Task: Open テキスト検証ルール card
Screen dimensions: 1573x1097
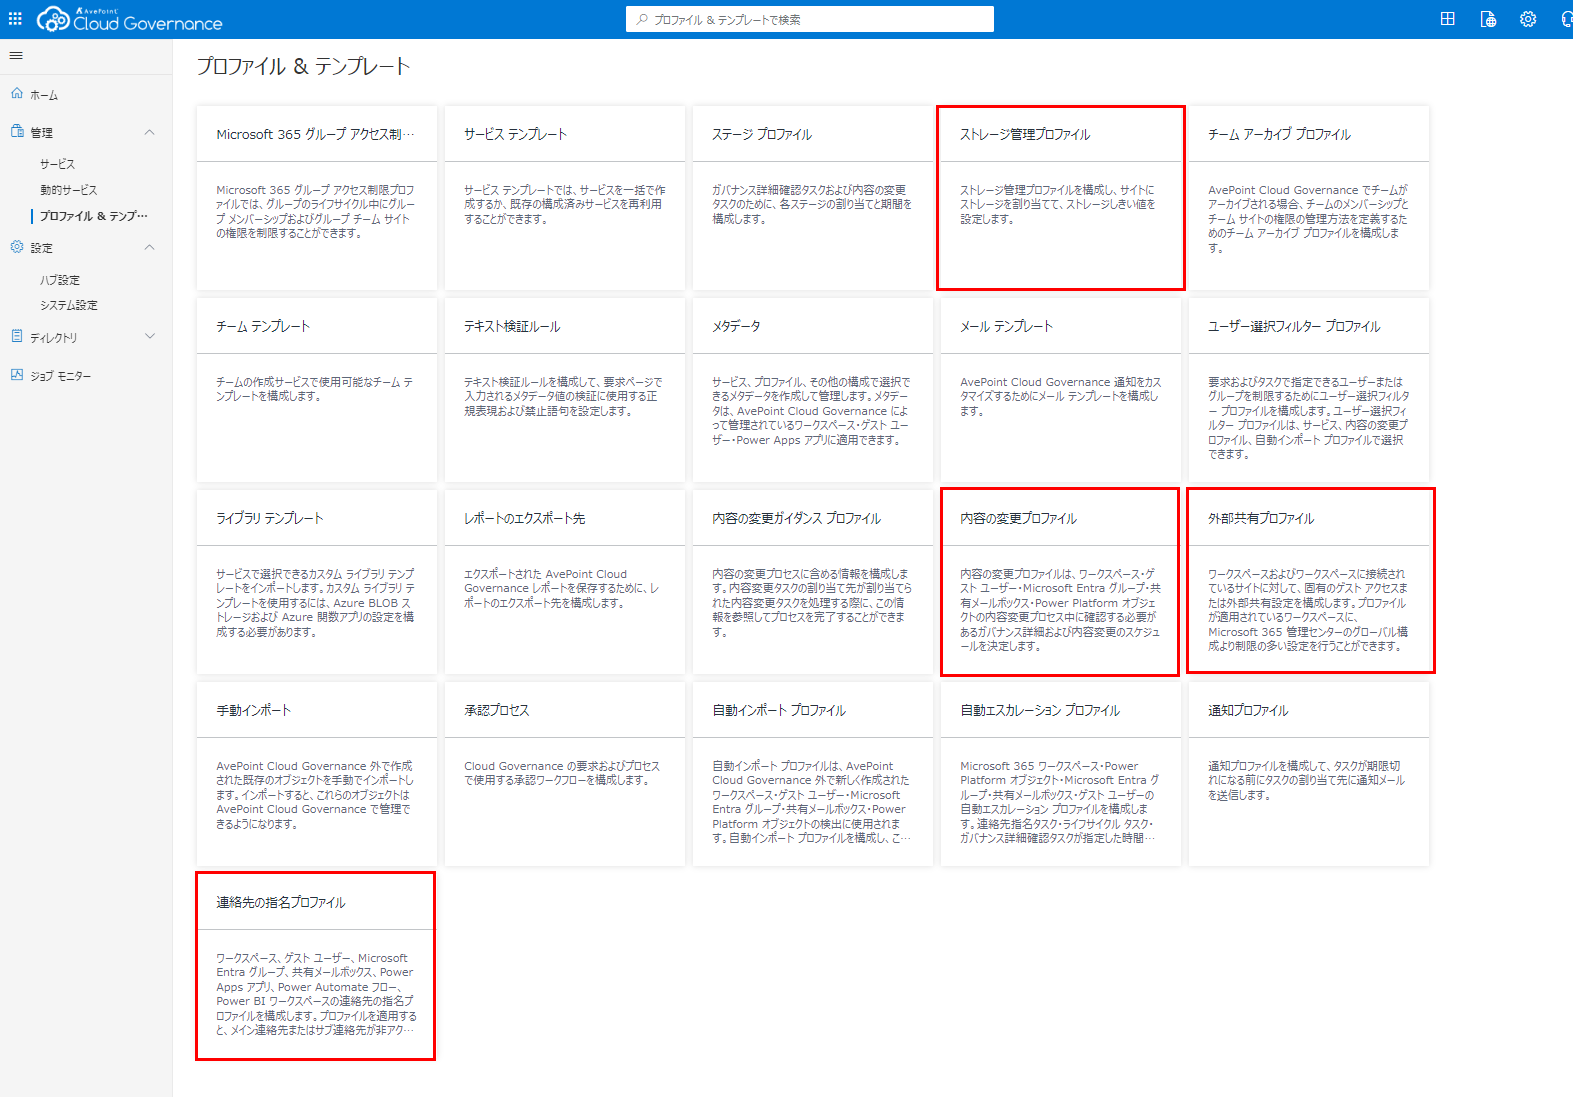Action: click(564, 390)
